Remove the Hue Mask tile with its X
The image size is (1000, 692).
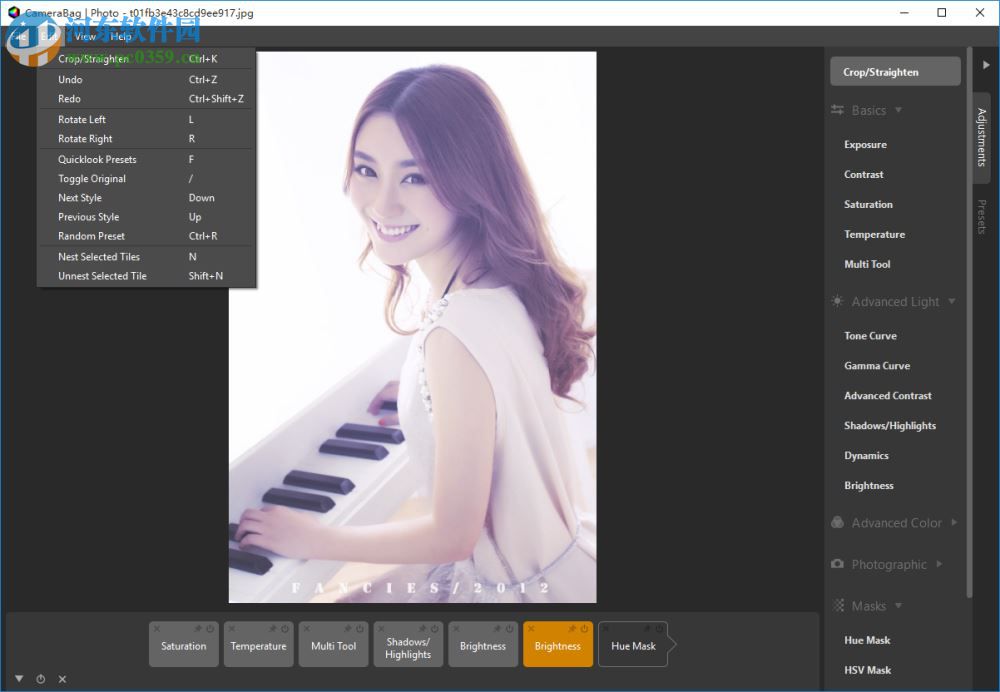coord(606,628)
